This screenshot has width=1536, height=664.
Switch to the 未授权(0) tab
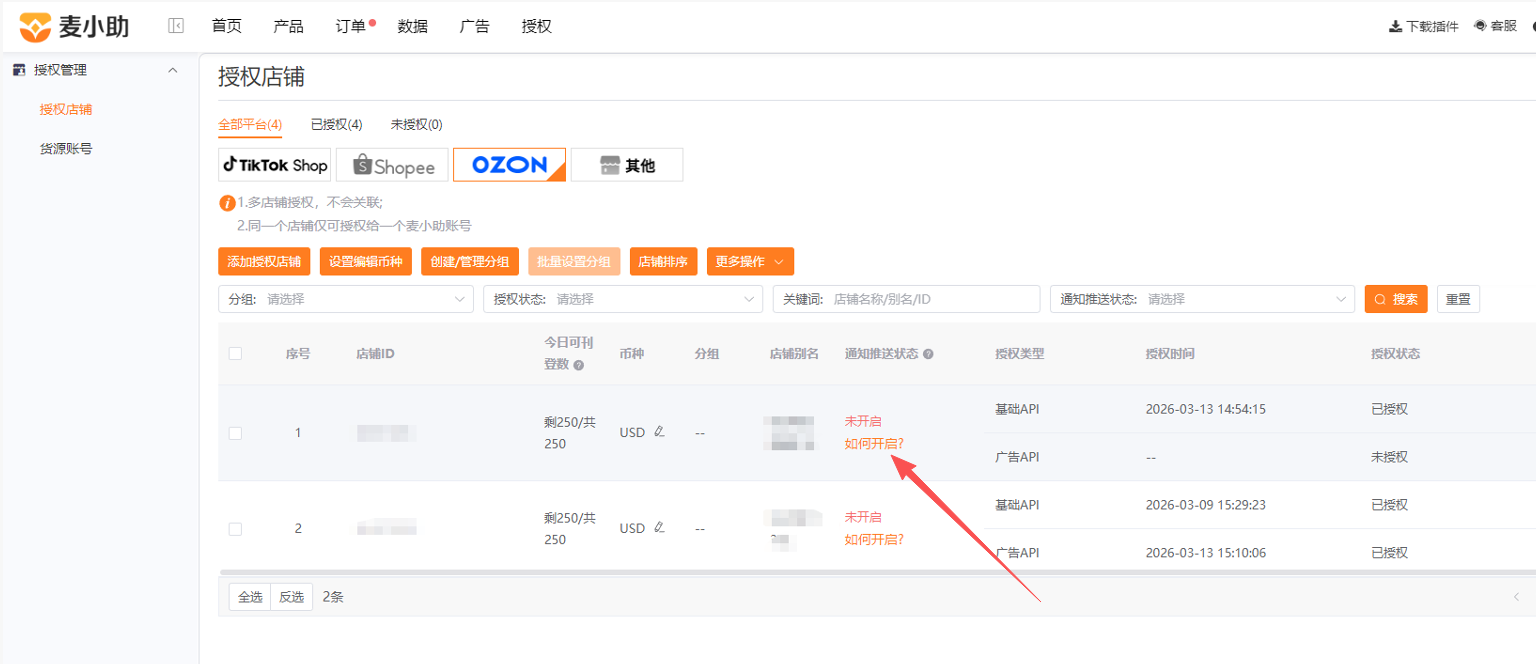pos(416,124)
